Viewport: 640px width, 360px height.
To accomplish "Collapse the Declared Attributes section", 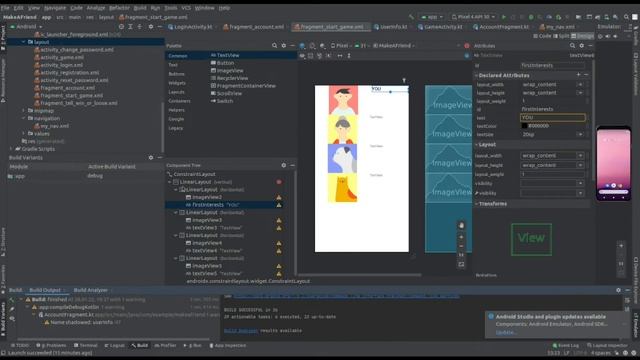I will pos(476,76).
